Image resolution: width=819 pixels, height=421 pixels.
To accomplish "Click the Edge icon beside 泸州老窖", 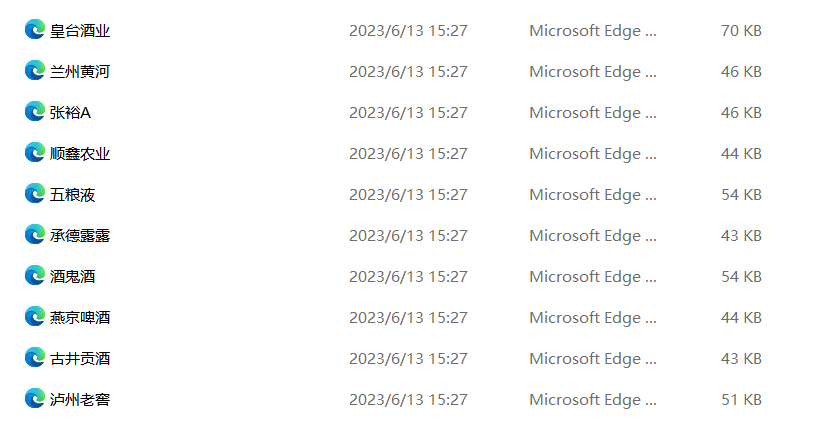I will pyautogui.click(x=34, y=399).
